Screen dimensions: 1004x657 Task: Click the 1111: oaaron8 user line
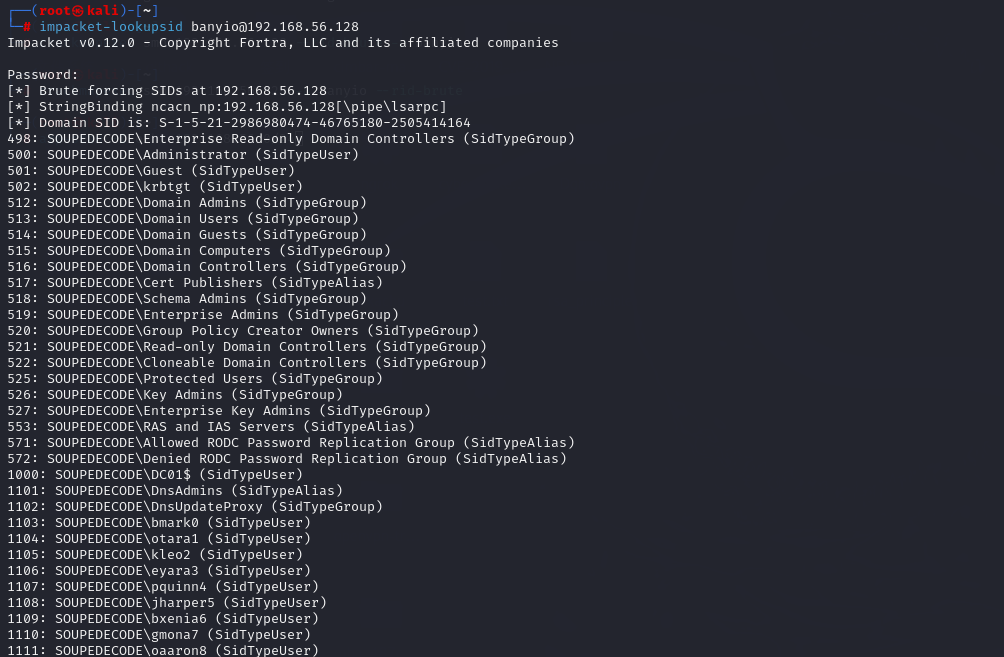[x=163, y=651]
